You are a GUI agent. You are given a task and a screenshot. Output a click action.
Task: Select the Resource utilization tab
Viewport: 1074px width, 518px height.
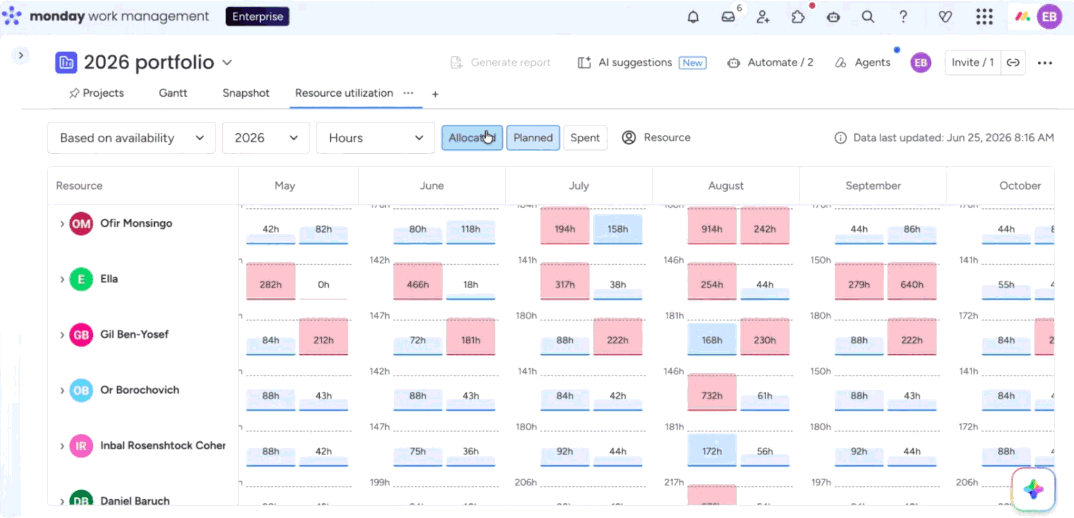point(344,93)
